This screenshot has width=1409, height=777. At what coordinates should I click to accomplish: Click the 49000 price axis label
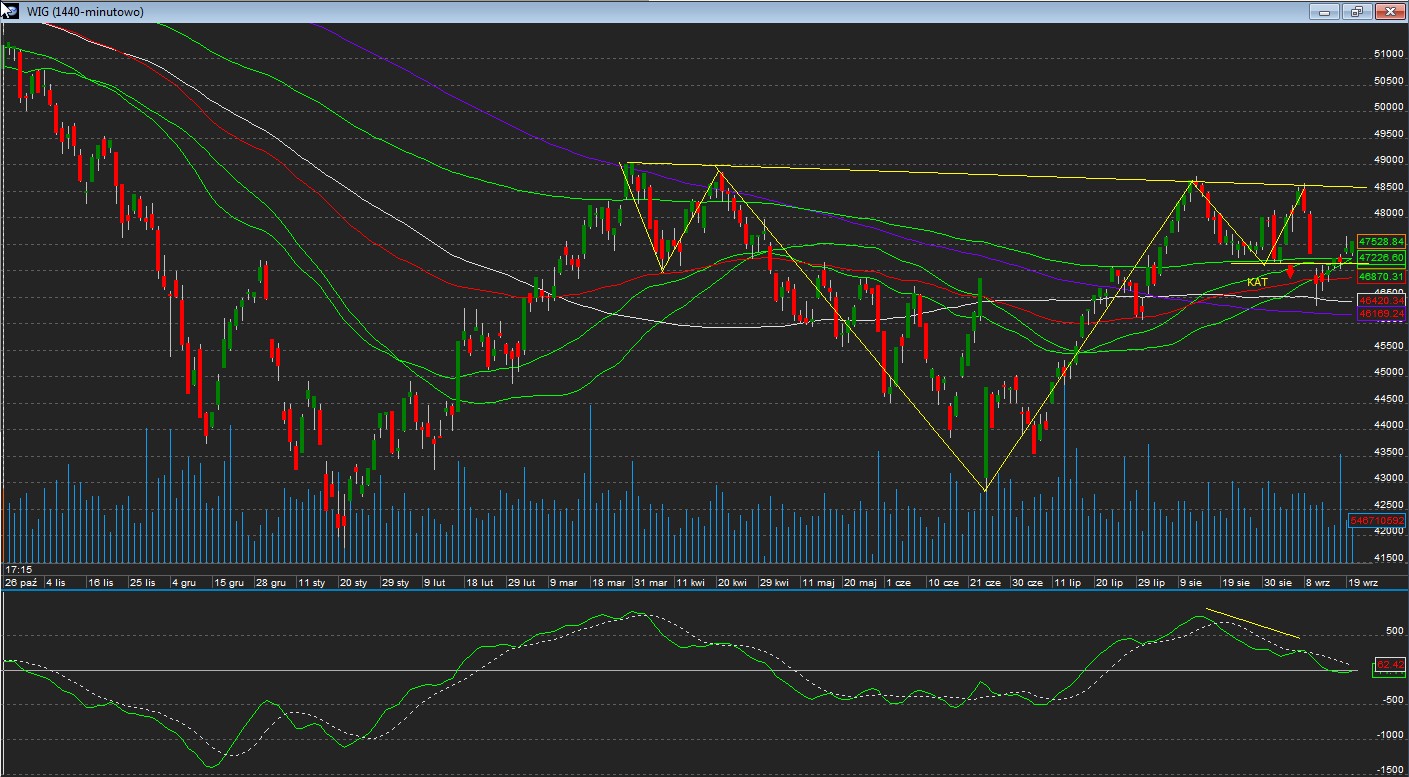click(x=1388, y=160)
